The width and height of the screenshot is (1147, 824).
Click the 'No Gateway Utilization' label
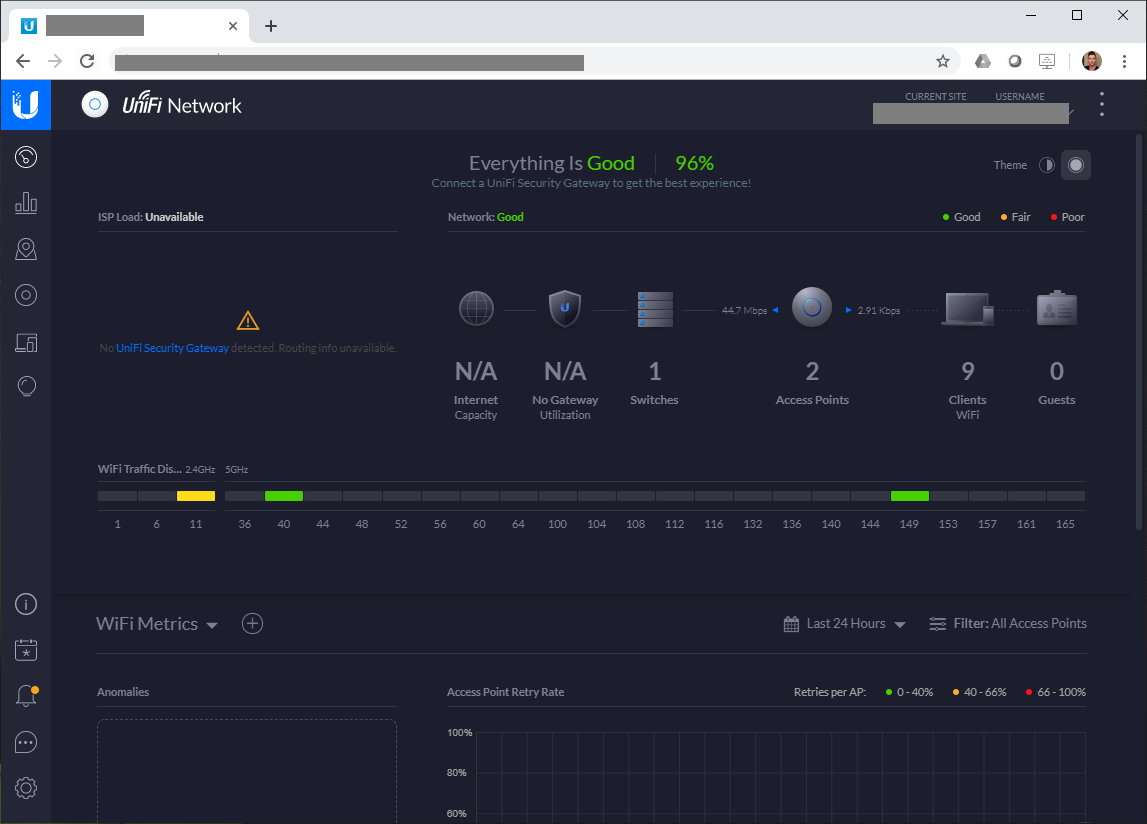point(565,407)
